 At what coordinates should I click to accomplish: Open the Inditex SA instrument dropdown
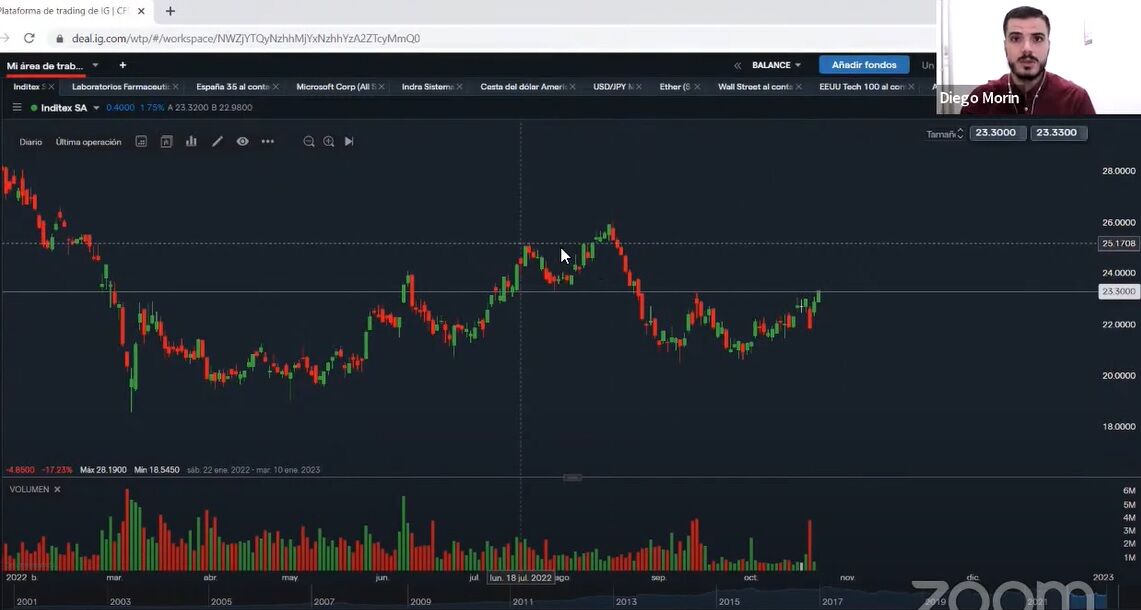[96, 108]
